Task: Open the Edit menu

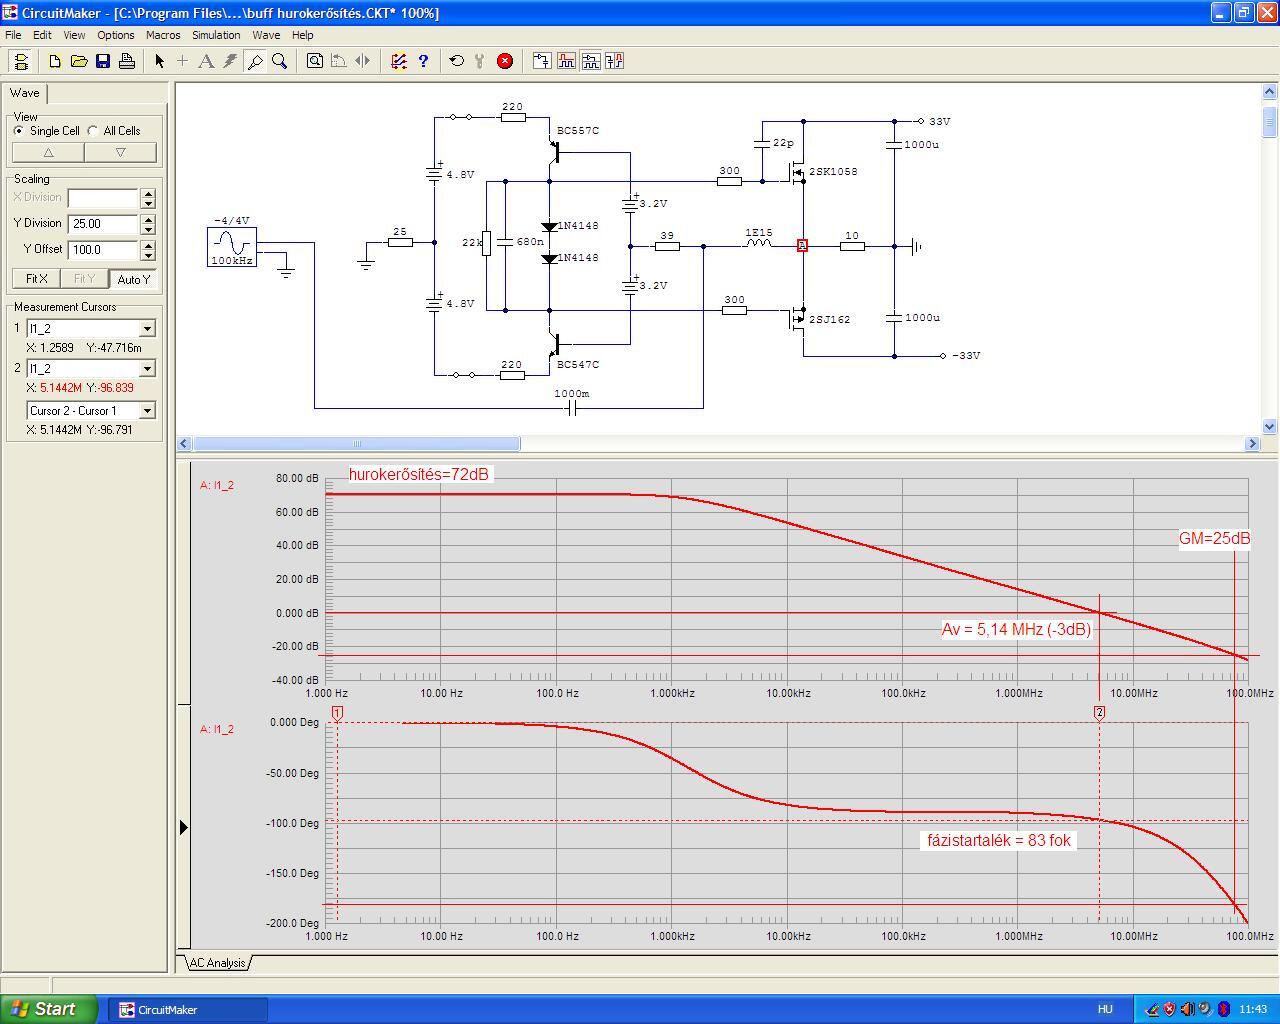Action: point(42,35)
